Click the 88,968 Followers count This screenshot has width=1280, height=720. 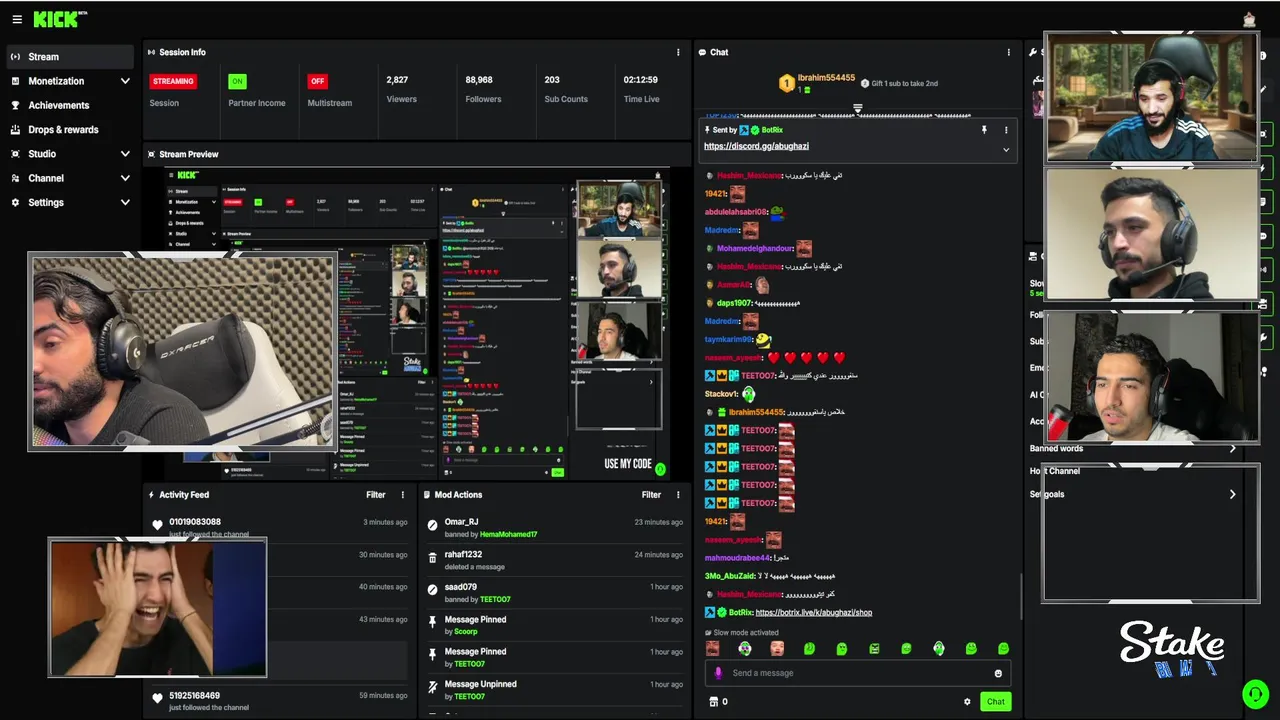click(x=479, y=80)
